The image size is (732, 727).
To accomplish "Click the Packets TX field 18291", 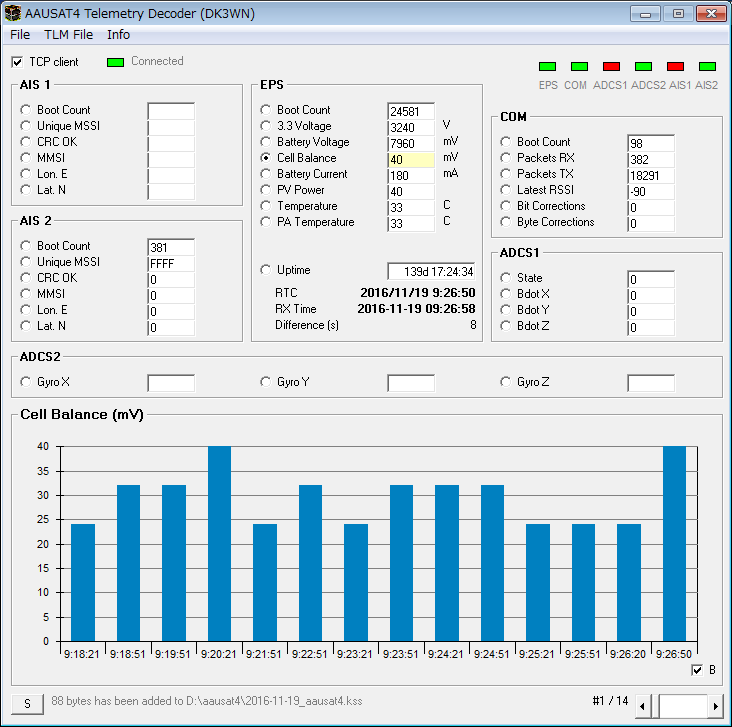I will 651,176.
